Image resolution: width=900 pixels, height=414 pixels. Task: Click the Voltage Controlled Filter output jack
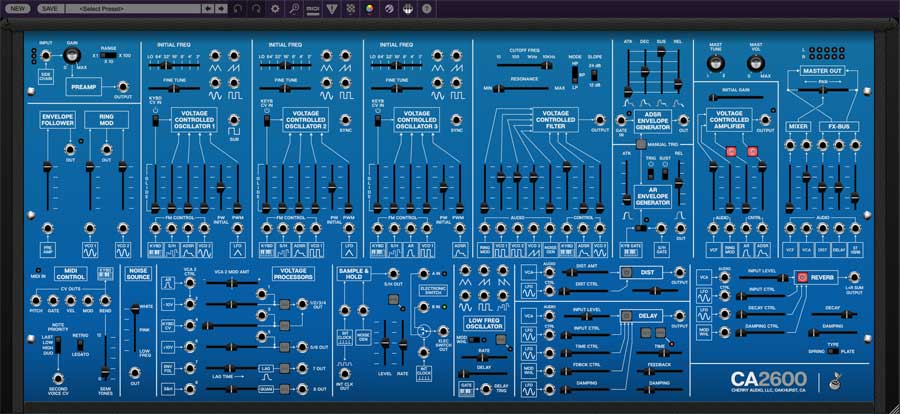point(600,120)
